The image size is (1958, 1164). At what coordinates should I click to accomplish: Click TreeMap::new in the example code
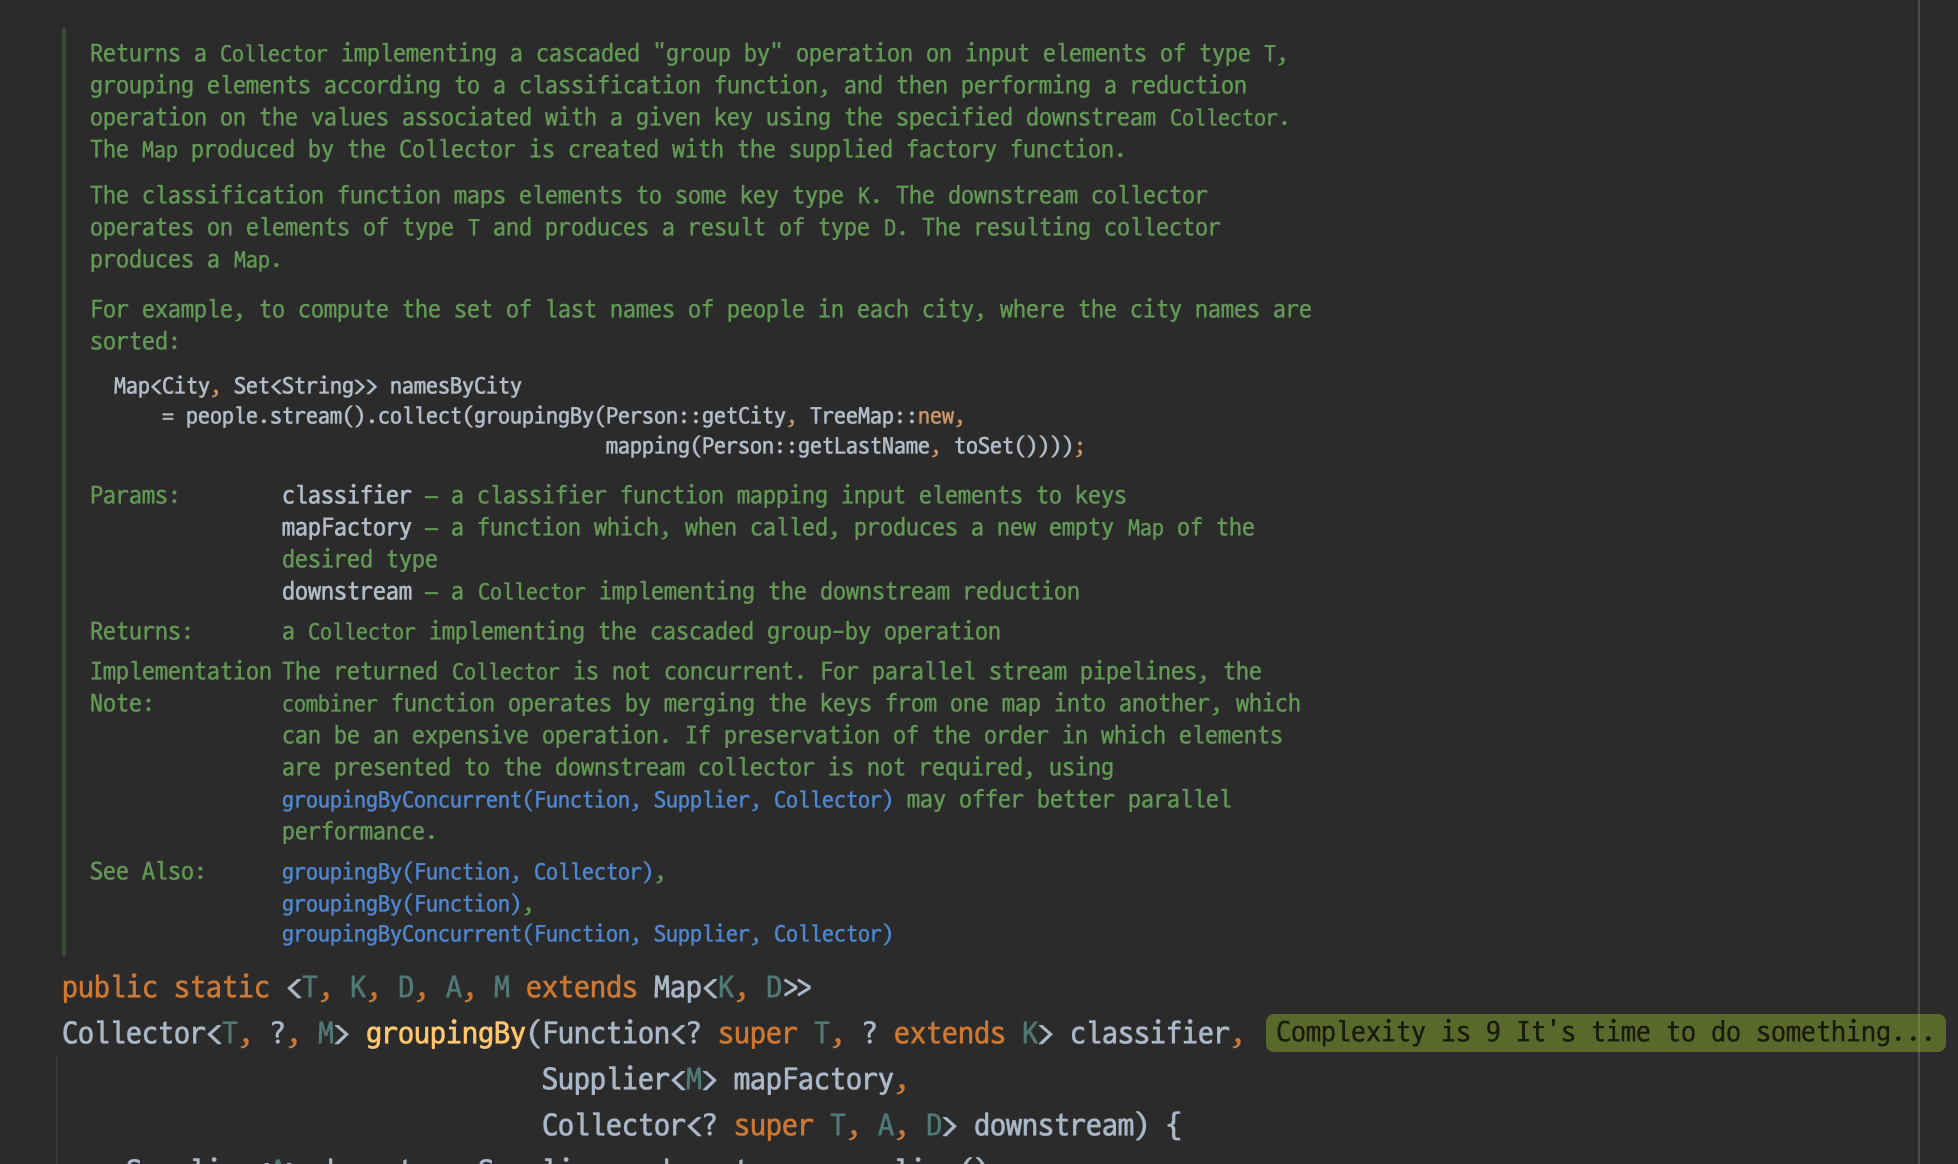[881, 416]
